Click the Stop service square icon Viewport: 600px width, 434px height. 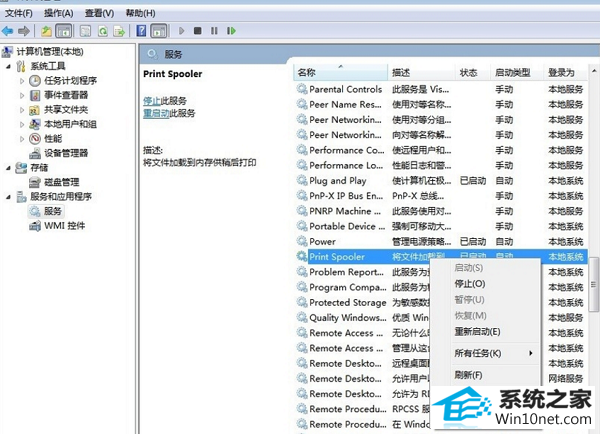[197, 31]
